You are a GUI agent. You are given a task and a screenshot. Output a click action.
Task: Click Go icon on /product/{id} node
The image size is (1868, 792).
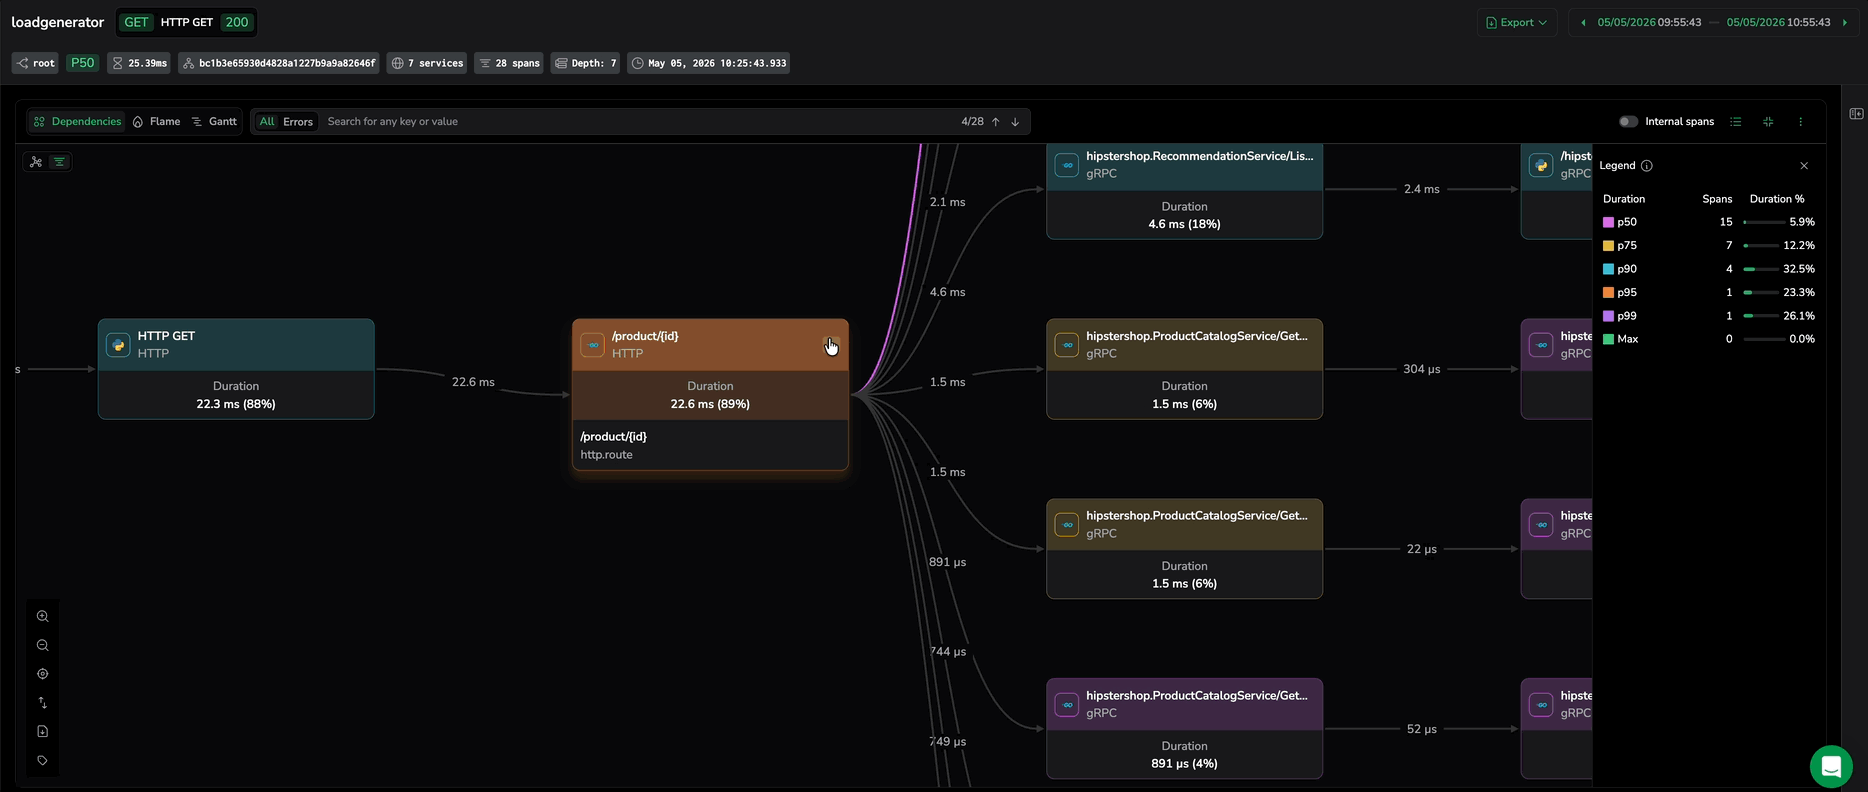click(x=593, y=345)
